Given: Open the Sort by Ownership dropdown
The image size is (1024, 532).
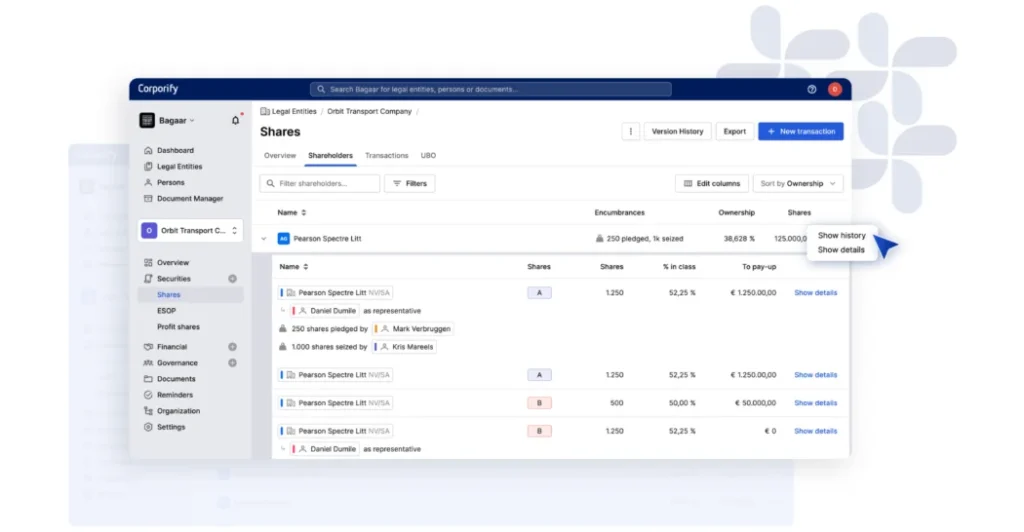Looking at the screenshot, I should coord(797,183).
